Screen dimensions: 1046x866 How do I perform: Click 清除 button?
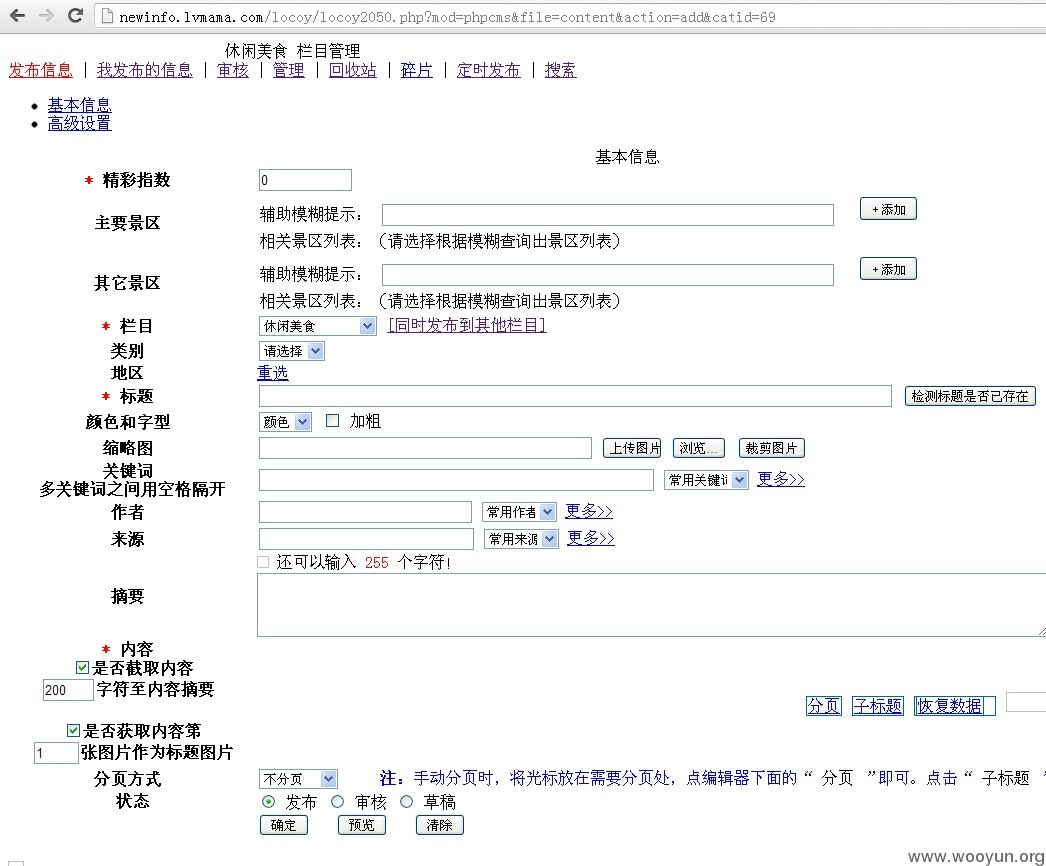[x=440, y=825]
